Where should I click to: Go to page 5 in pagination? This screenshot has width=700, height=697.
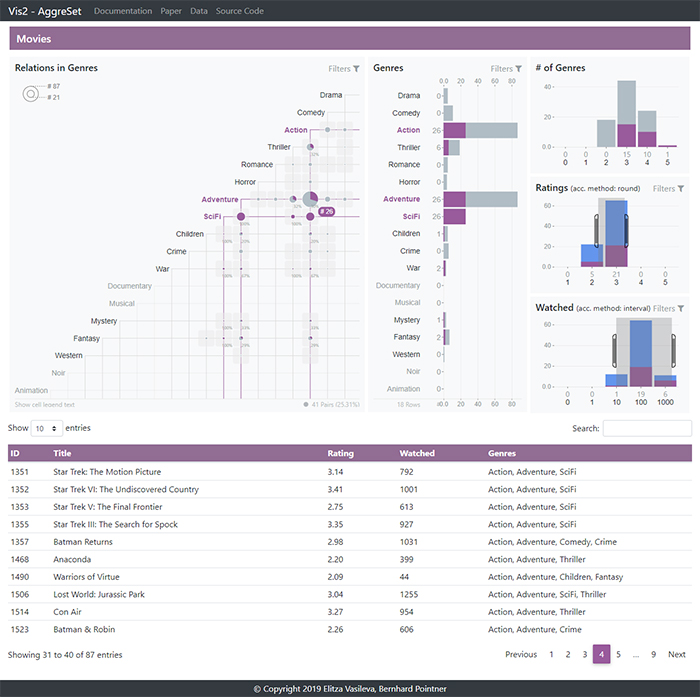618,654
